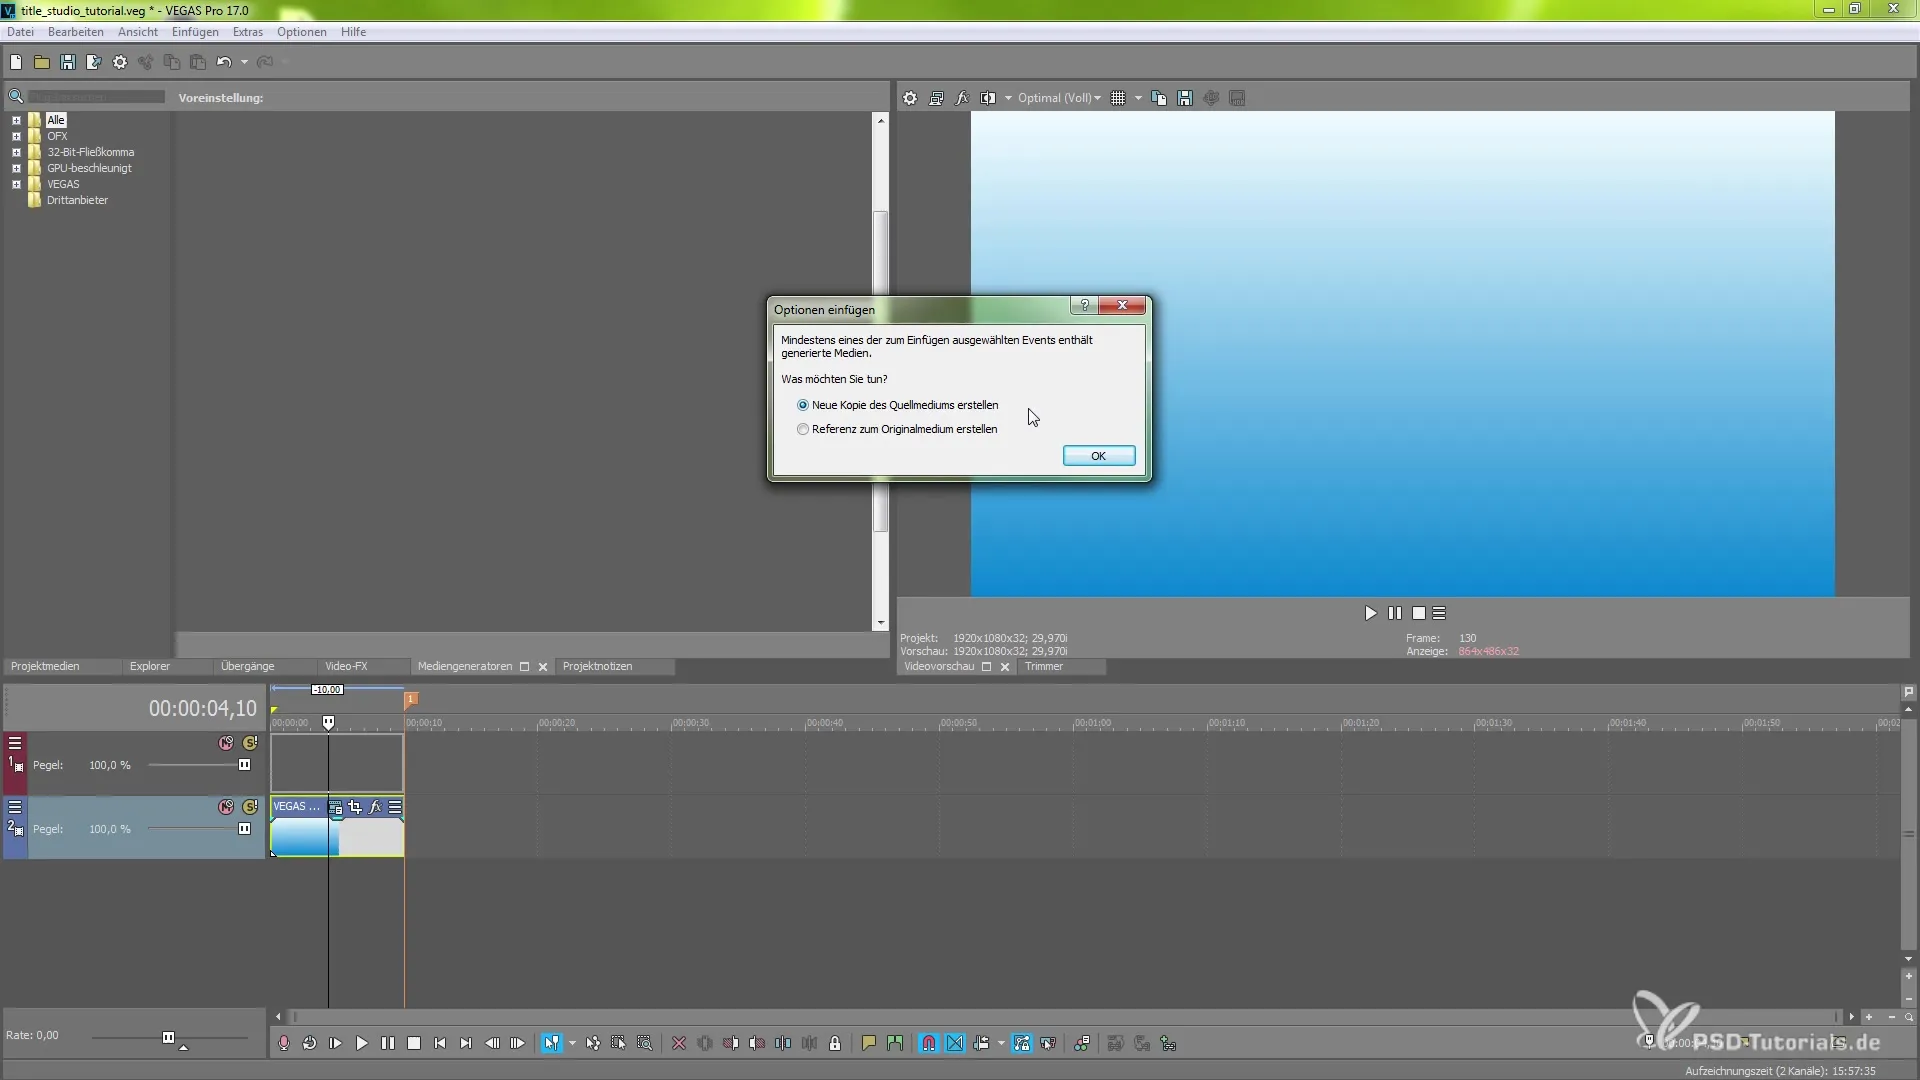Pause in the video preview window

1395,613
